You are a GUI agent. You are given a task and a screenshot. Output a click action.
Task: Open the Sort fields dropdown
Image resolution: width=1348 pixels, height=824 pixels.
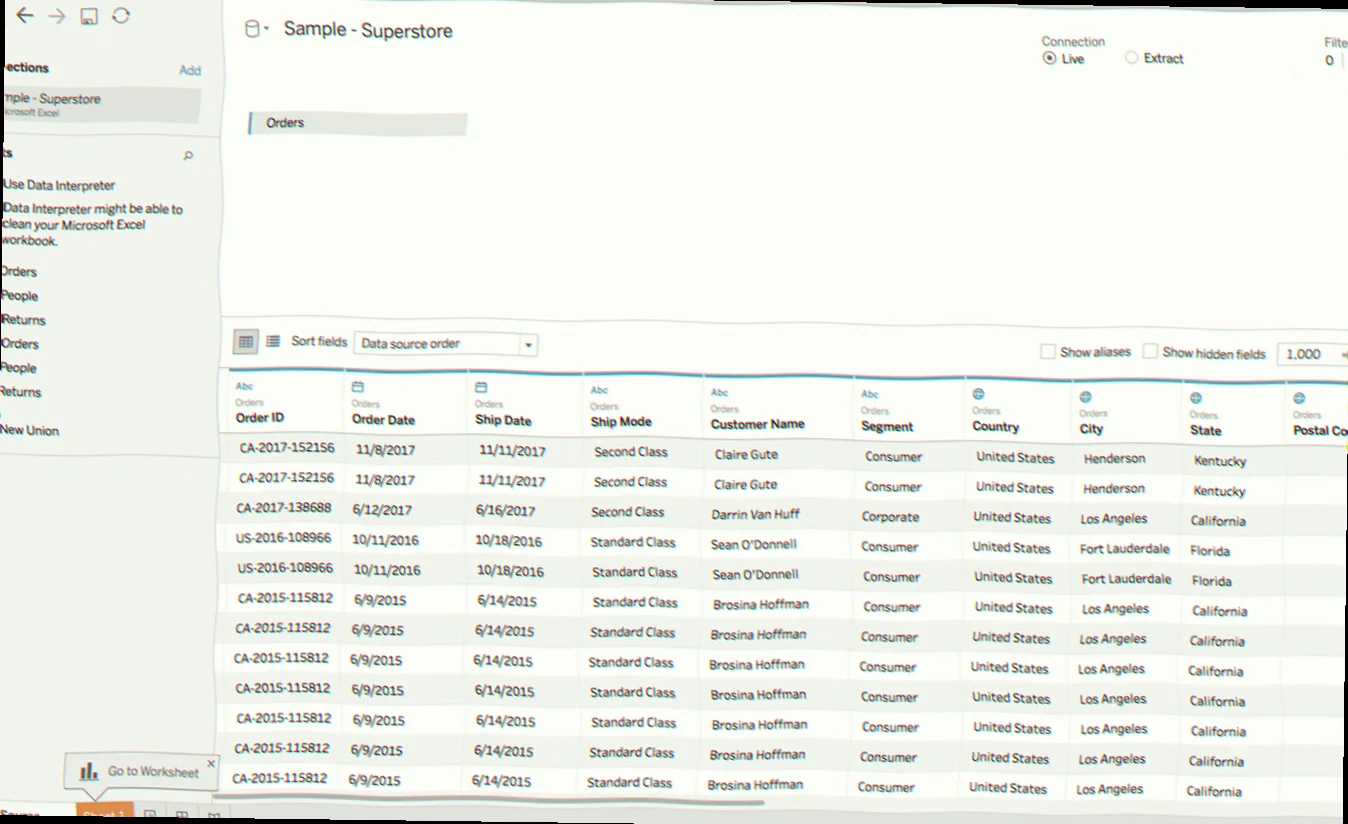446,344
